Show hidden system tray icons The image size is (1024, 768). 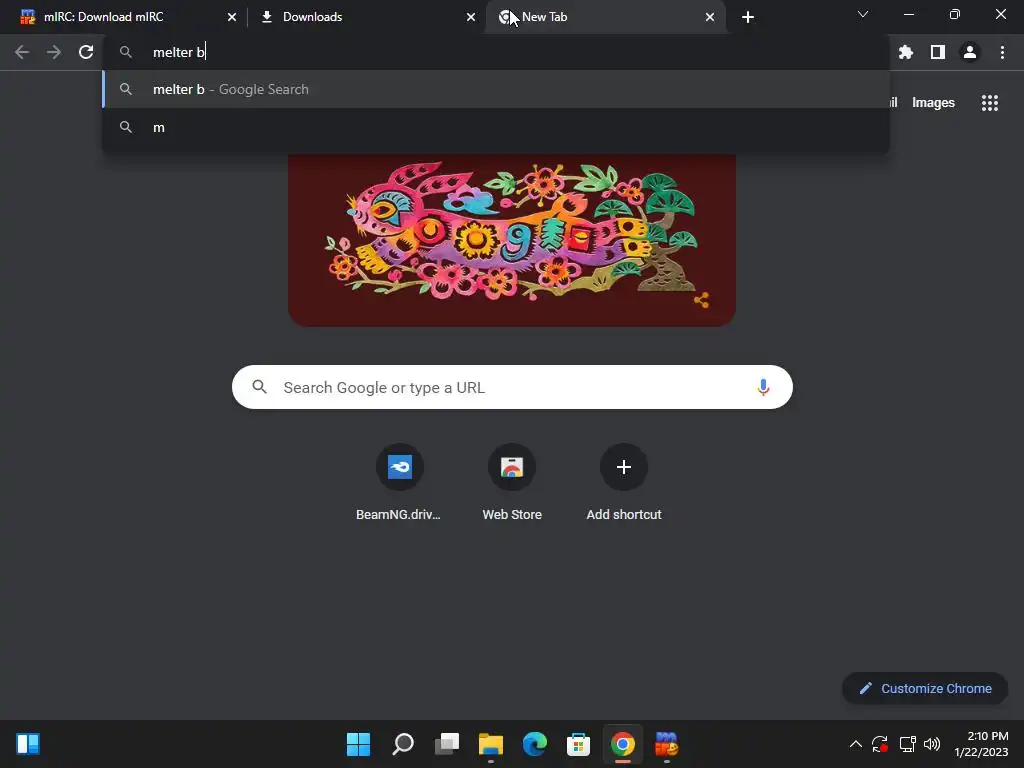[x=856, y=744]
